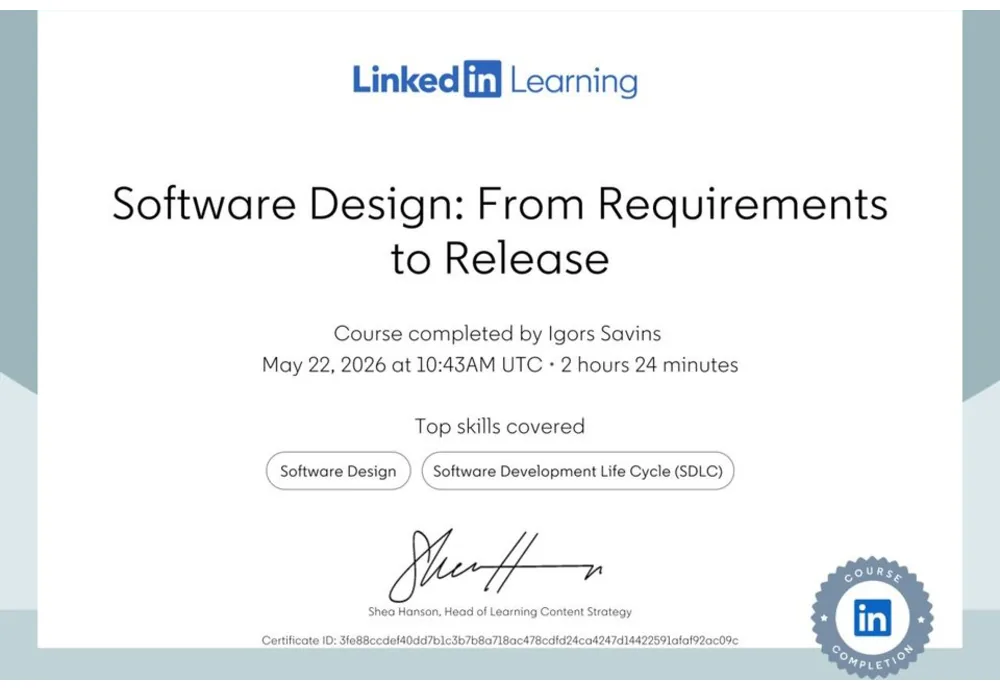This screenshot has width=1000, height=690.
Task: Click the Shea Hanson, Head of Learning Content Strategy caption
Action: click(500, 612)
